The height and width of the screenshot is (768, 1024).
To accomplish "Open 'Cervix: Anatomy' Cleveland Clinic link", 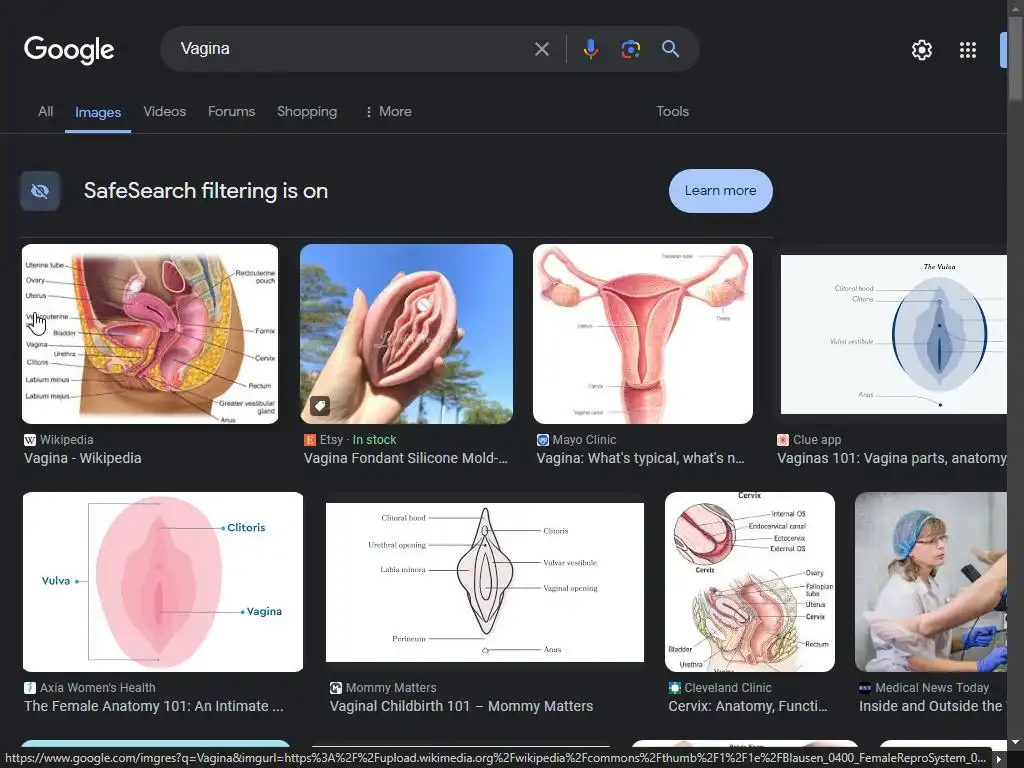I will (x=748, y=706).
